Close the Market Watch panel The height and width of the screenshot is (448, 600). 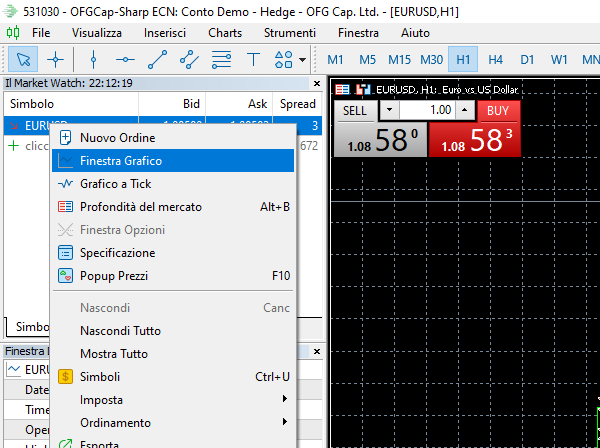[317, 83]
